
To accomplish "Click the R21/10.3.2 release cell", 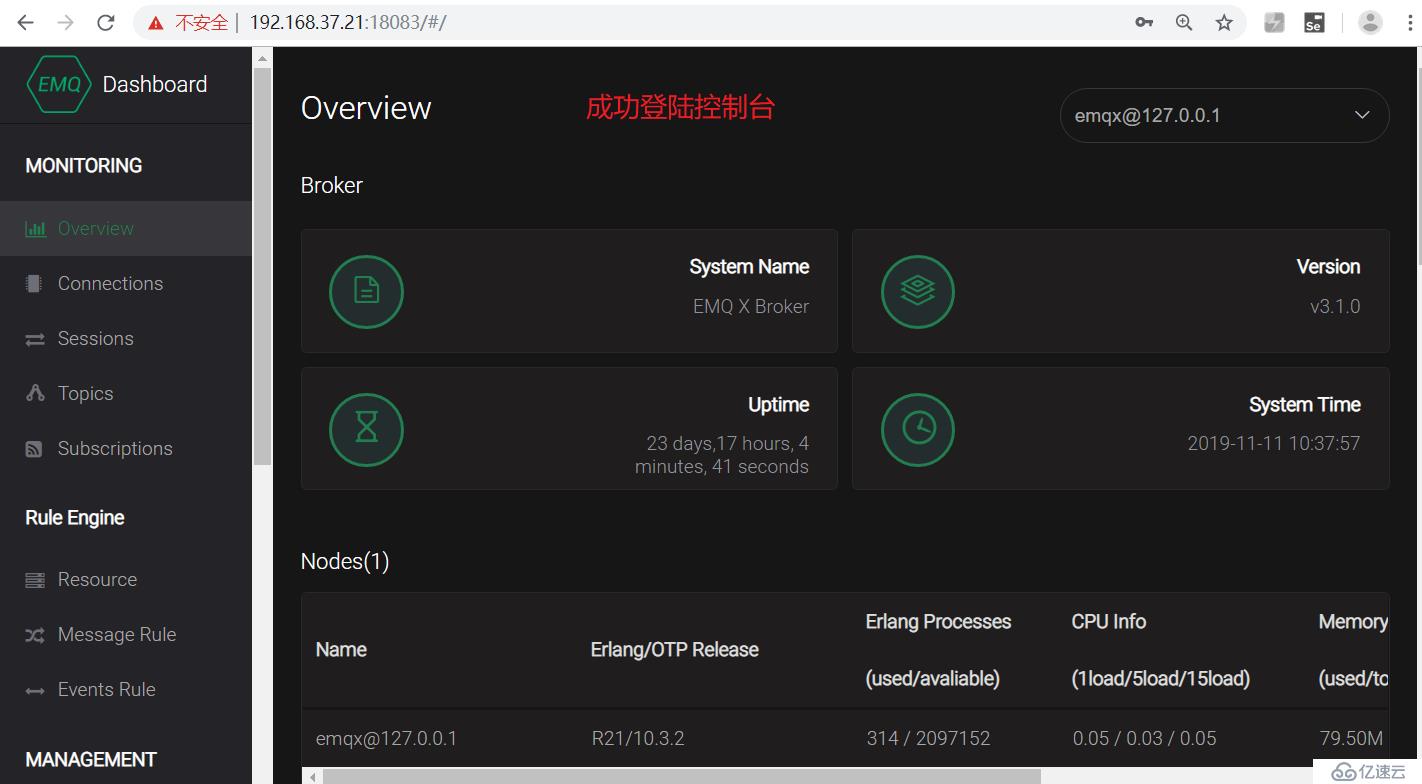I will pyautogui.click(x=638, y=738).
